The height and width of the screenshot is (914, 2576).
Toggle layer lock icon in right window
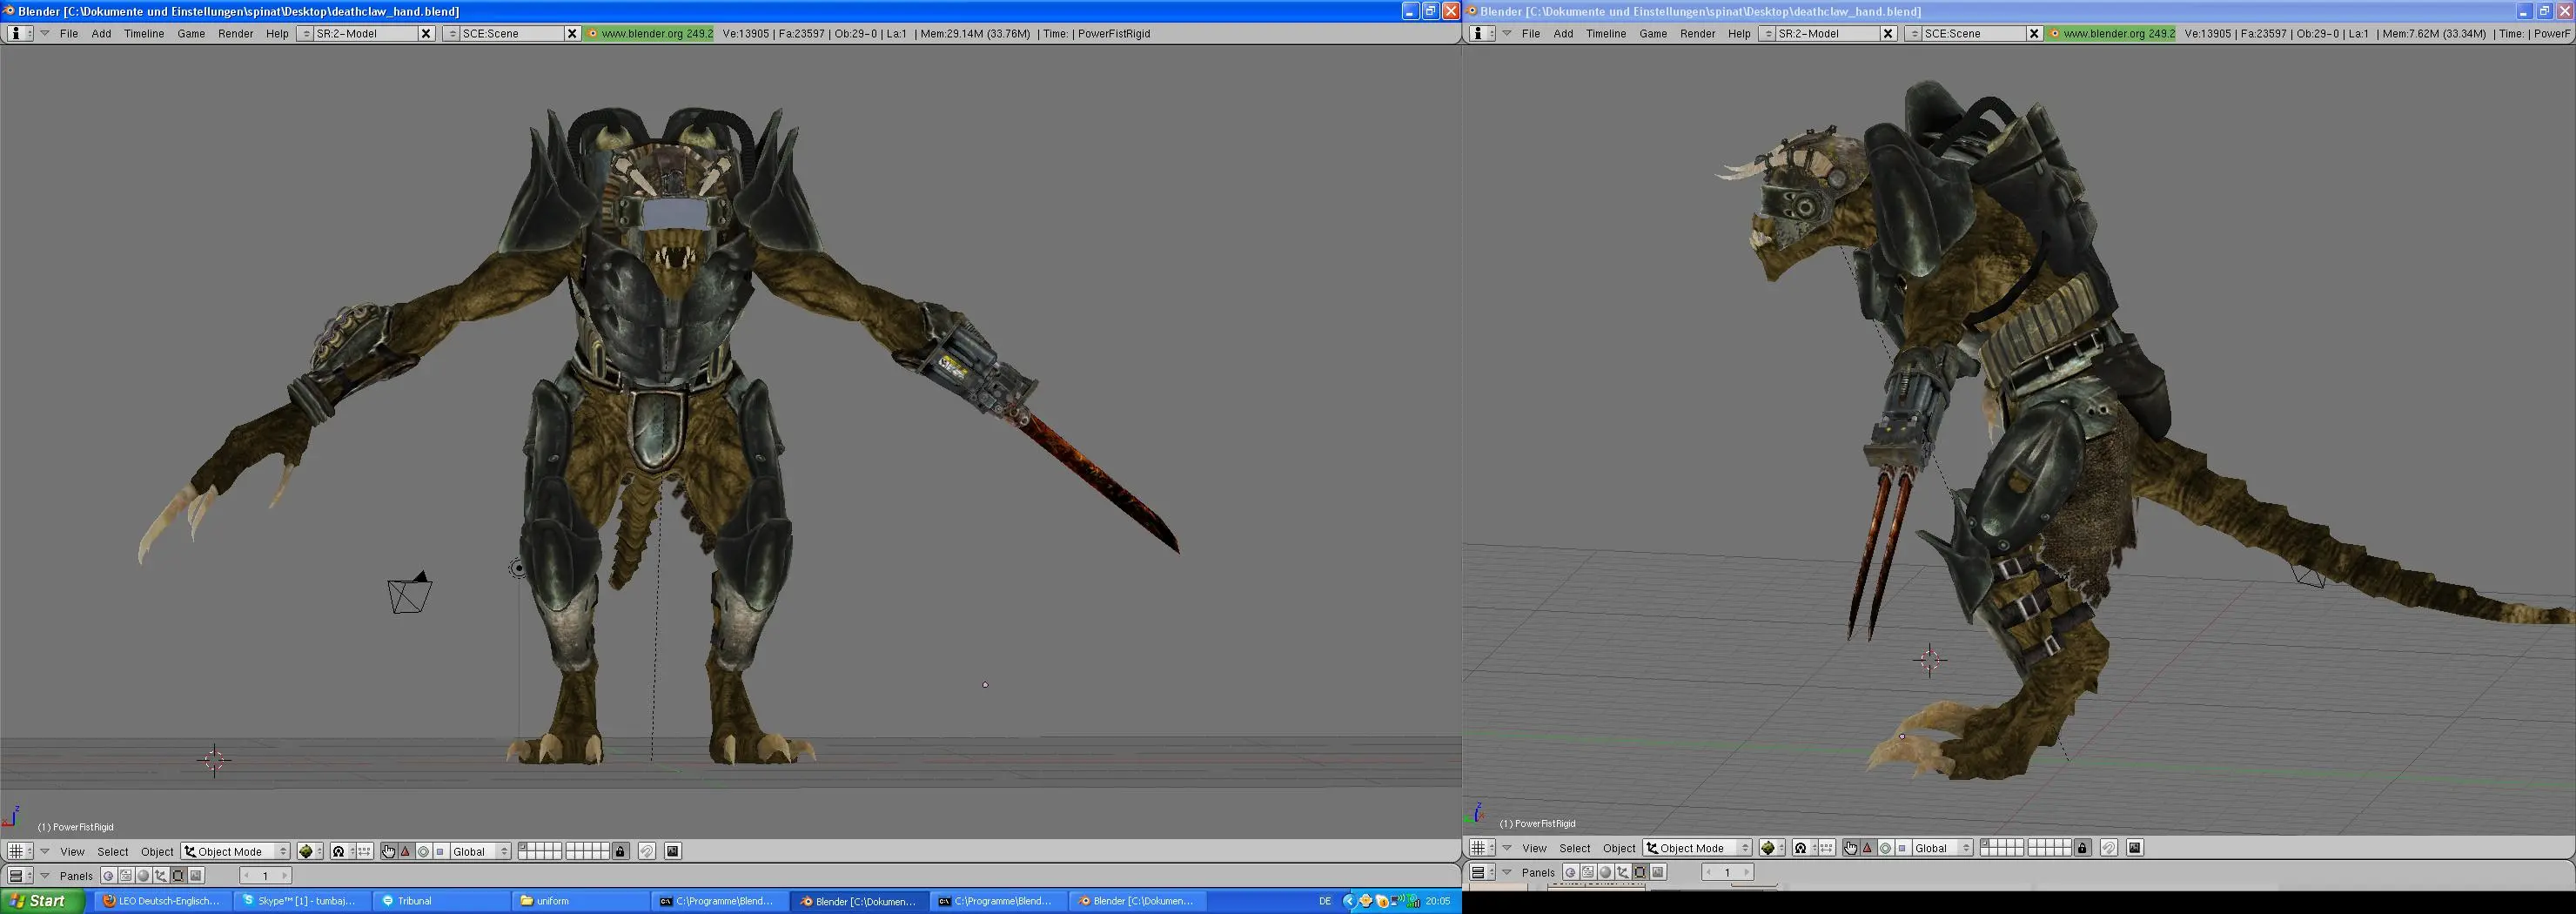click(x=2083, y=848)
